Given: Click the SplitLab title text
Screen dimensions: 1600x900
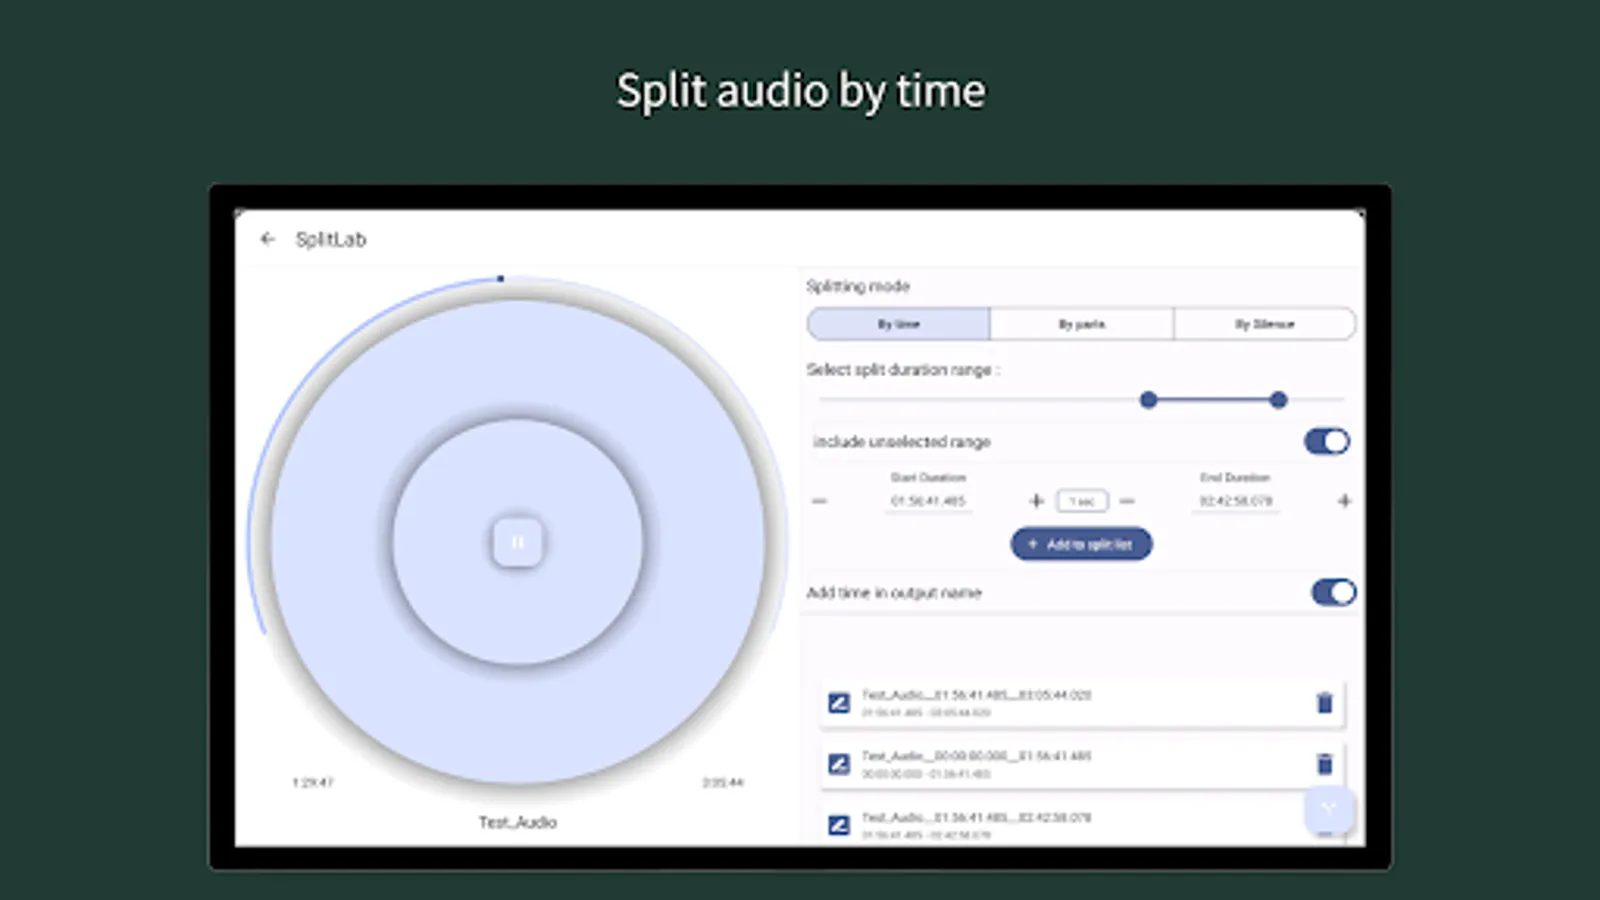Looking at the screenshot, I should click(x=331, y=239).
